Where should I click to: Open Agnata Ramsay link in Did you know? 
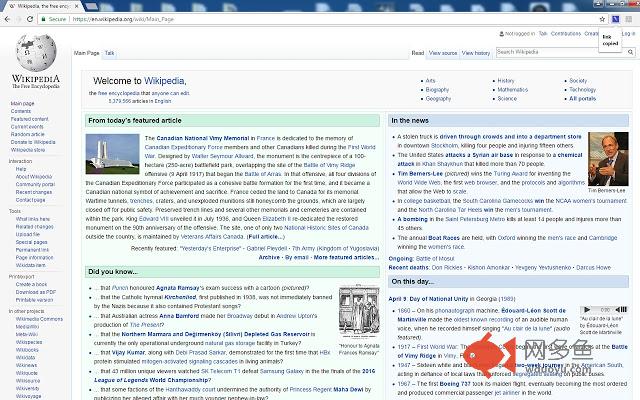click(178, 288)
